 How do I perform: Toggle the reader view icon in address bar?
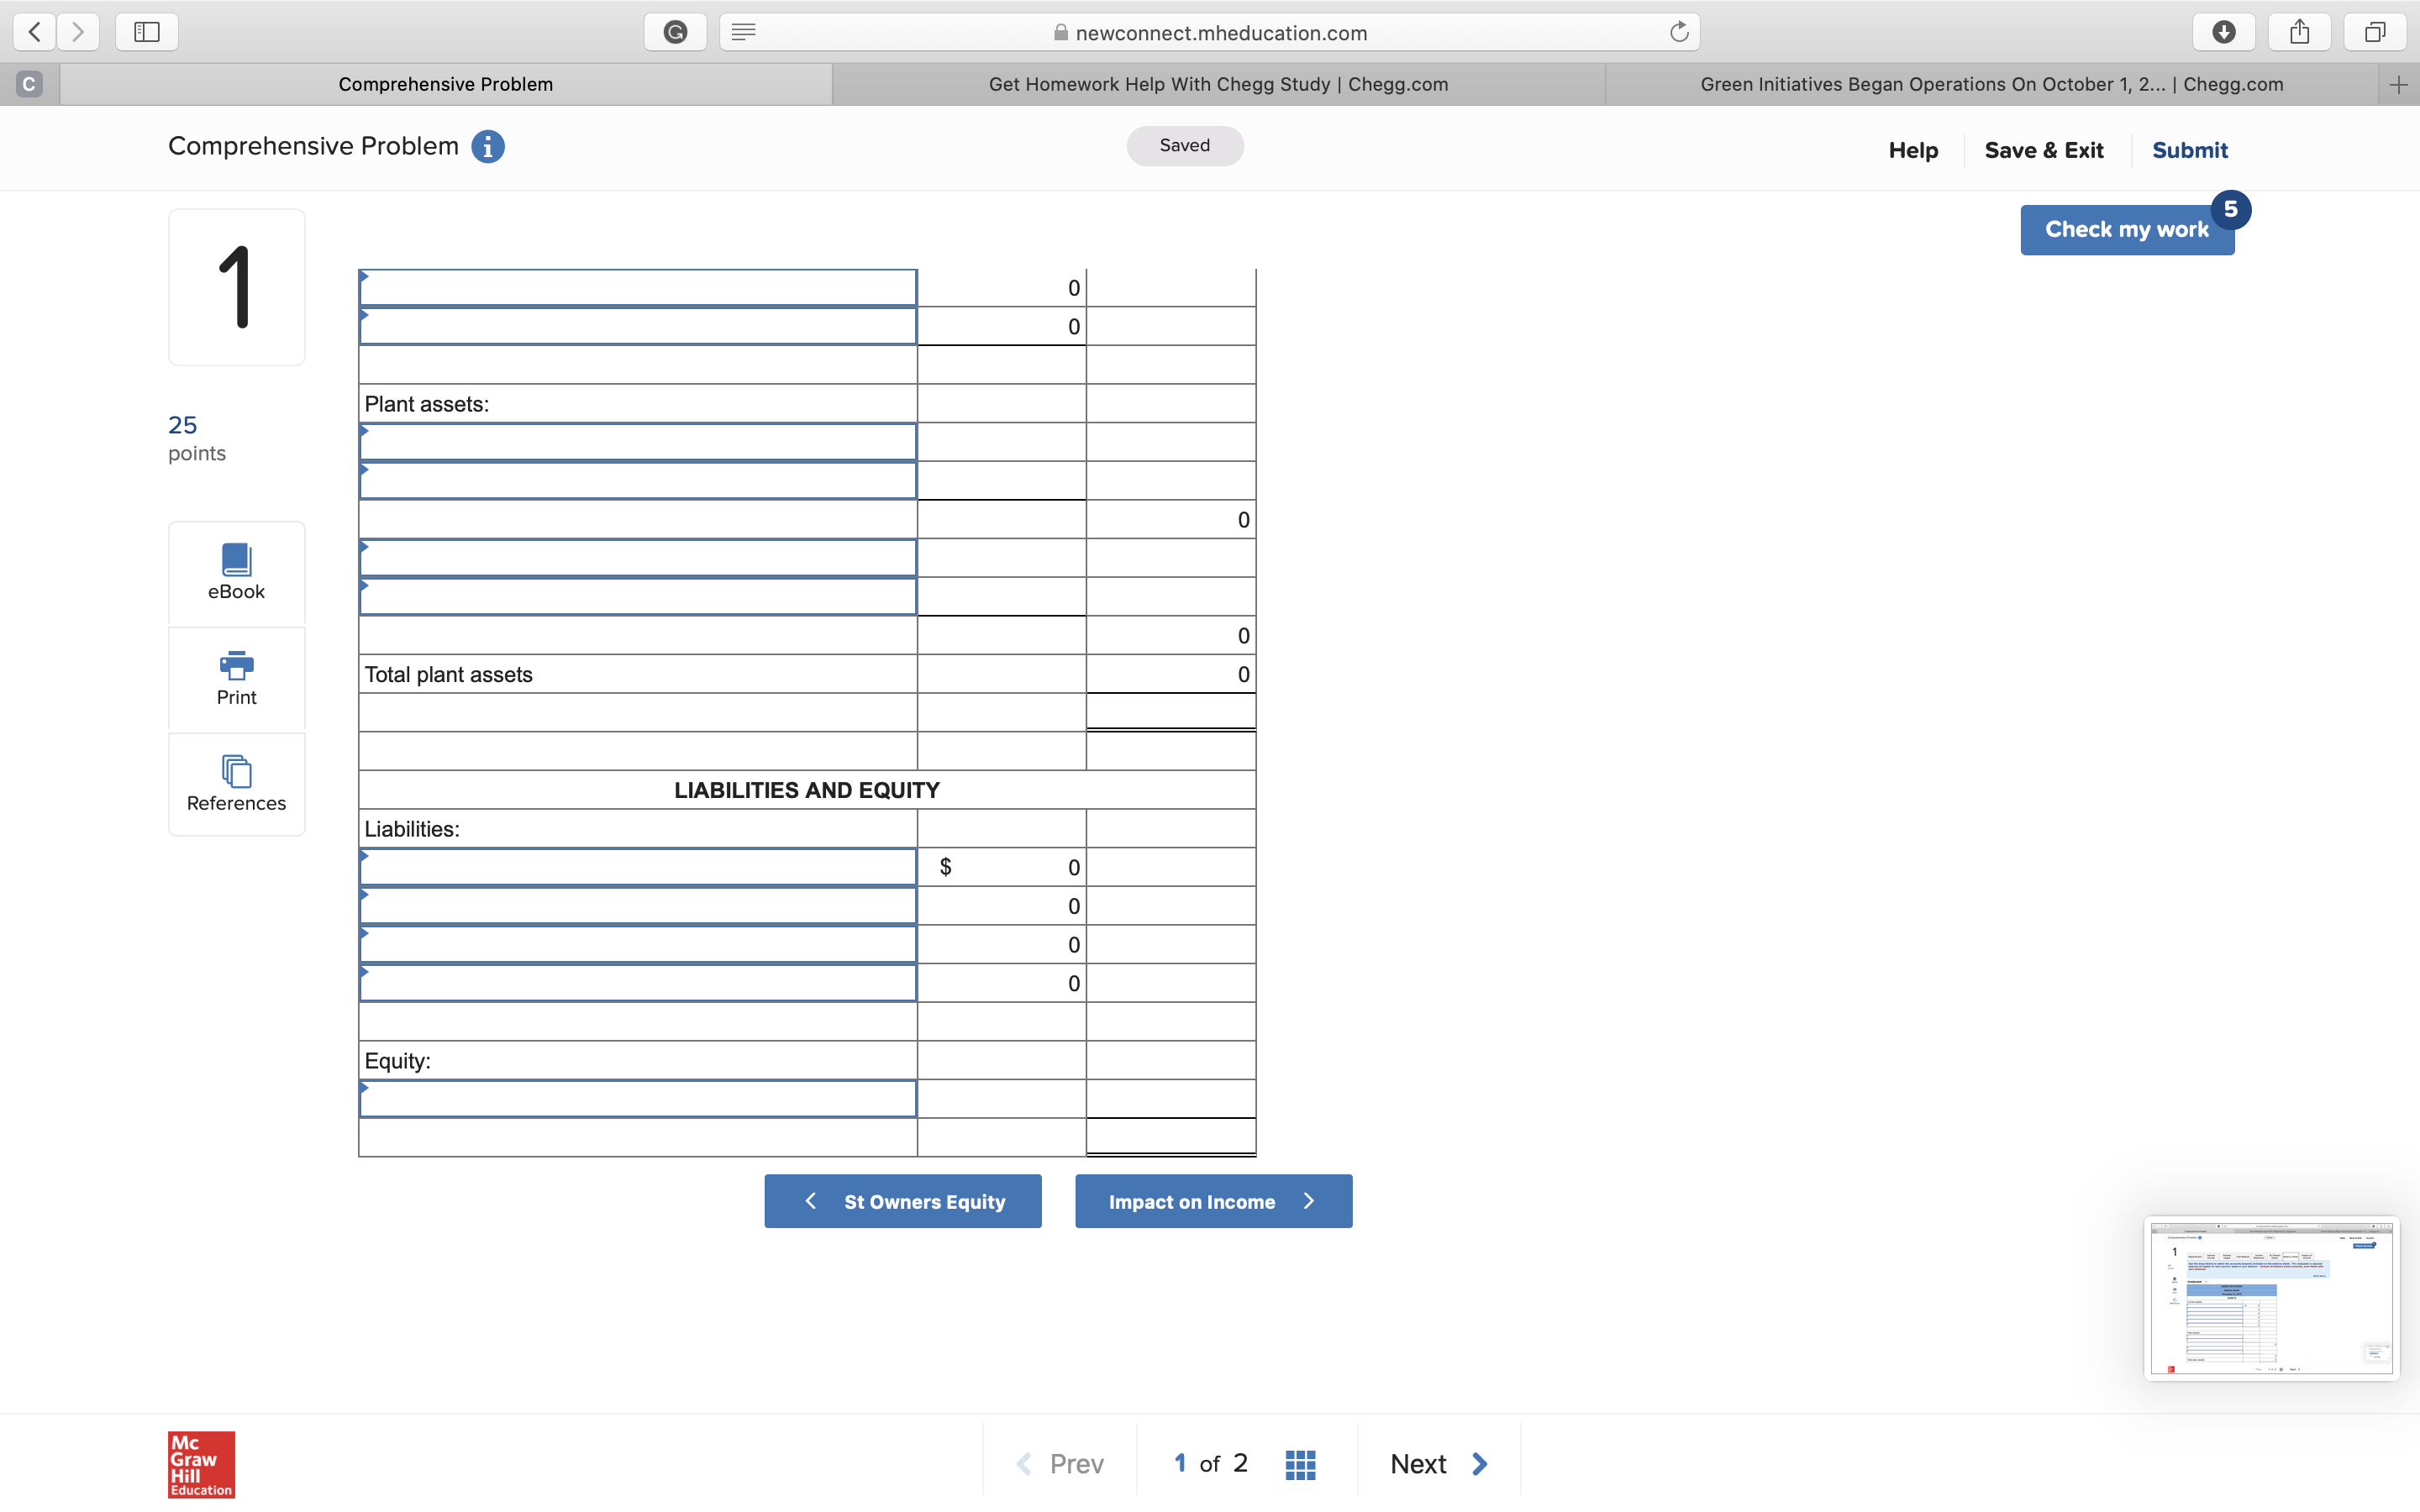[743, 31]
